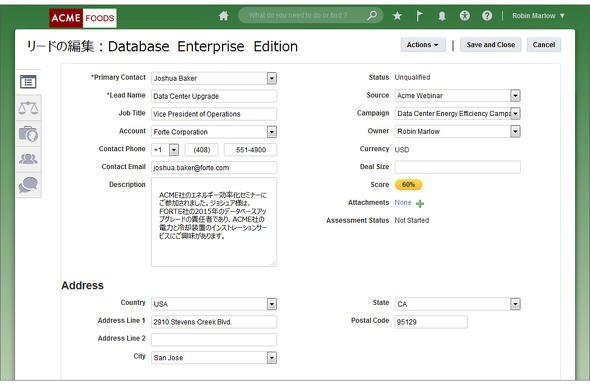Open the contacts people tab
Viewport: 590px width, 385px height.
(28, 159)
